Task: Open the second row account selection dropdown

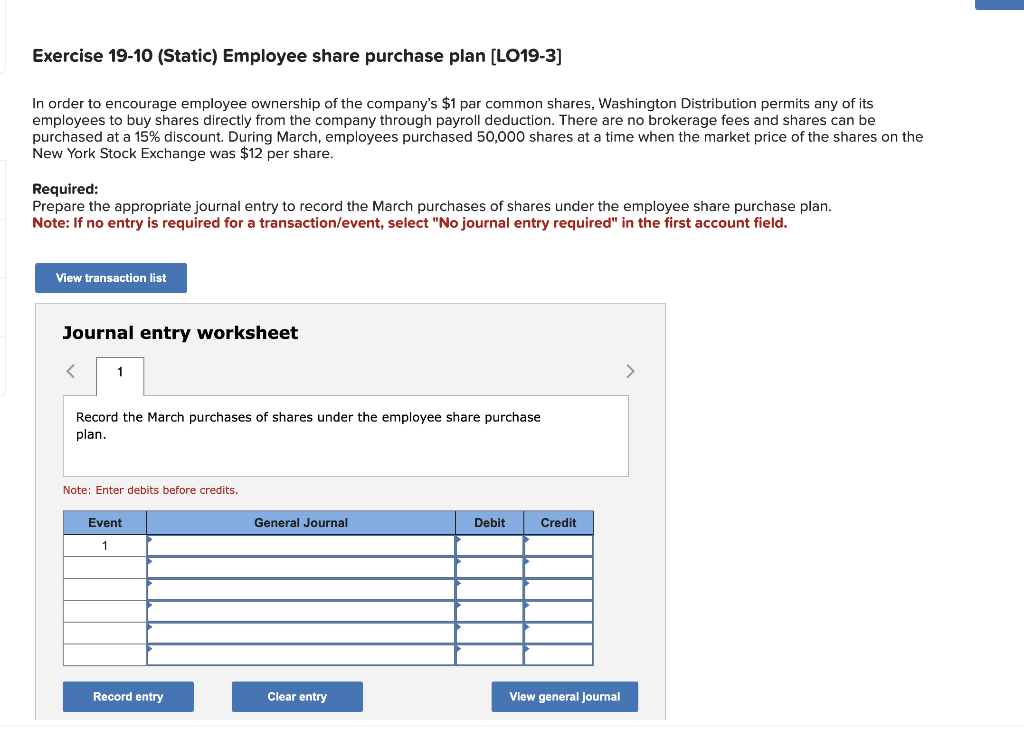Action: point(300,566)
